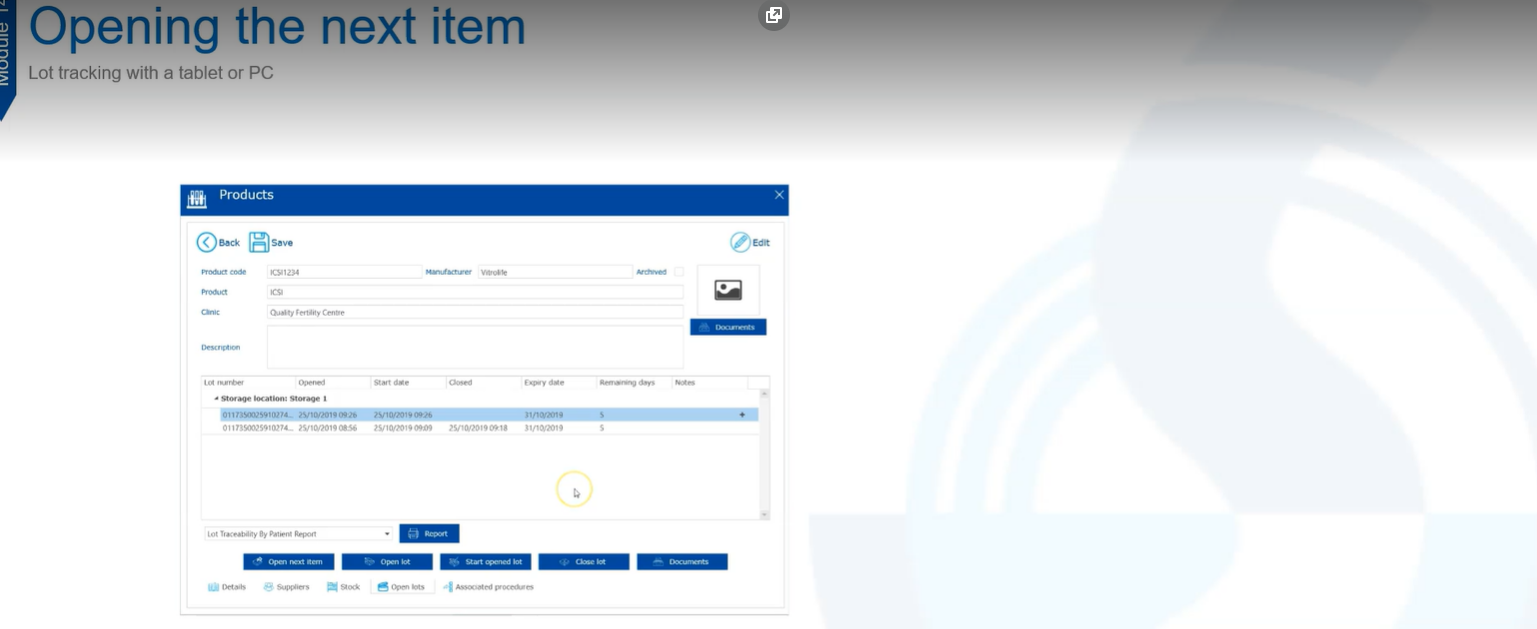
Task: Tick the Archived checkbox
Action: point(679,272)
